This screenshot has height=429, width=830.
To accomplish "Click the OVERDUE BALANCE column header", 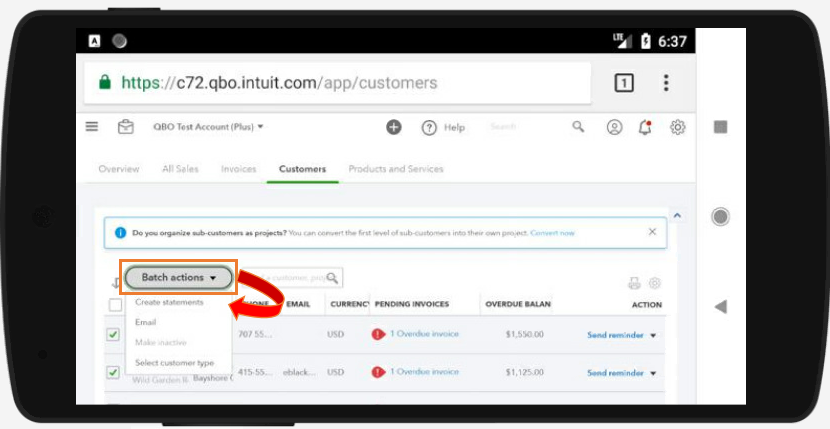I will click(x=518, y=305).
